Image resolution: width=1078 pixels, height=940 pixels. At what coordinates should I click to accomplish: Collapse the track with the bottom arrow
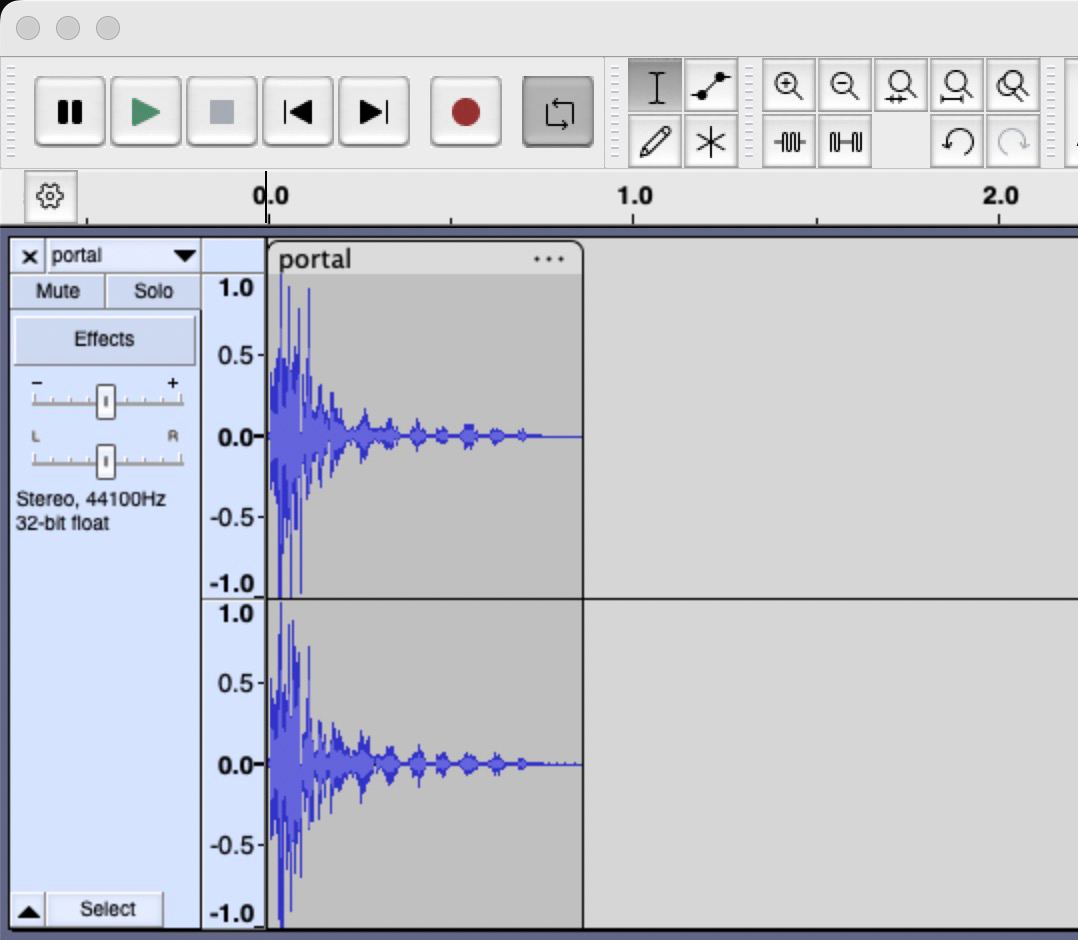click(29, 910)
